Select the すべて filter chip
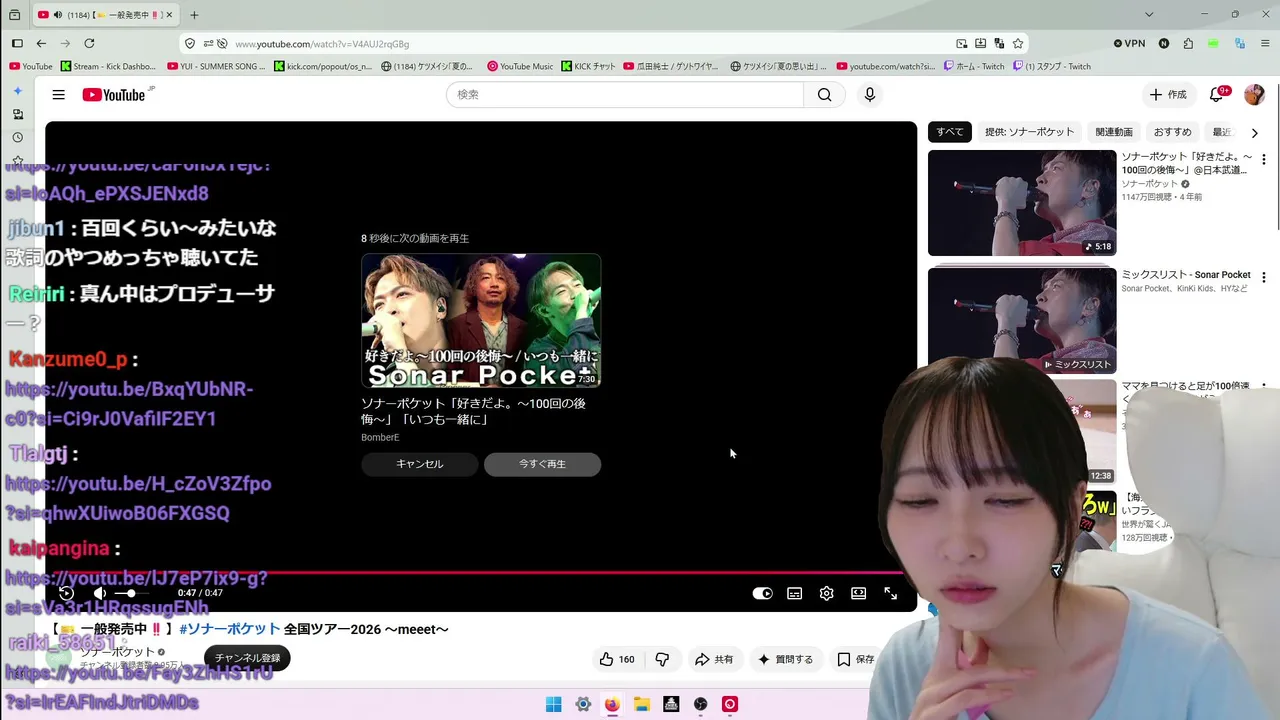The width and height of the screenshot is (1280, 720). click(950, 132)
